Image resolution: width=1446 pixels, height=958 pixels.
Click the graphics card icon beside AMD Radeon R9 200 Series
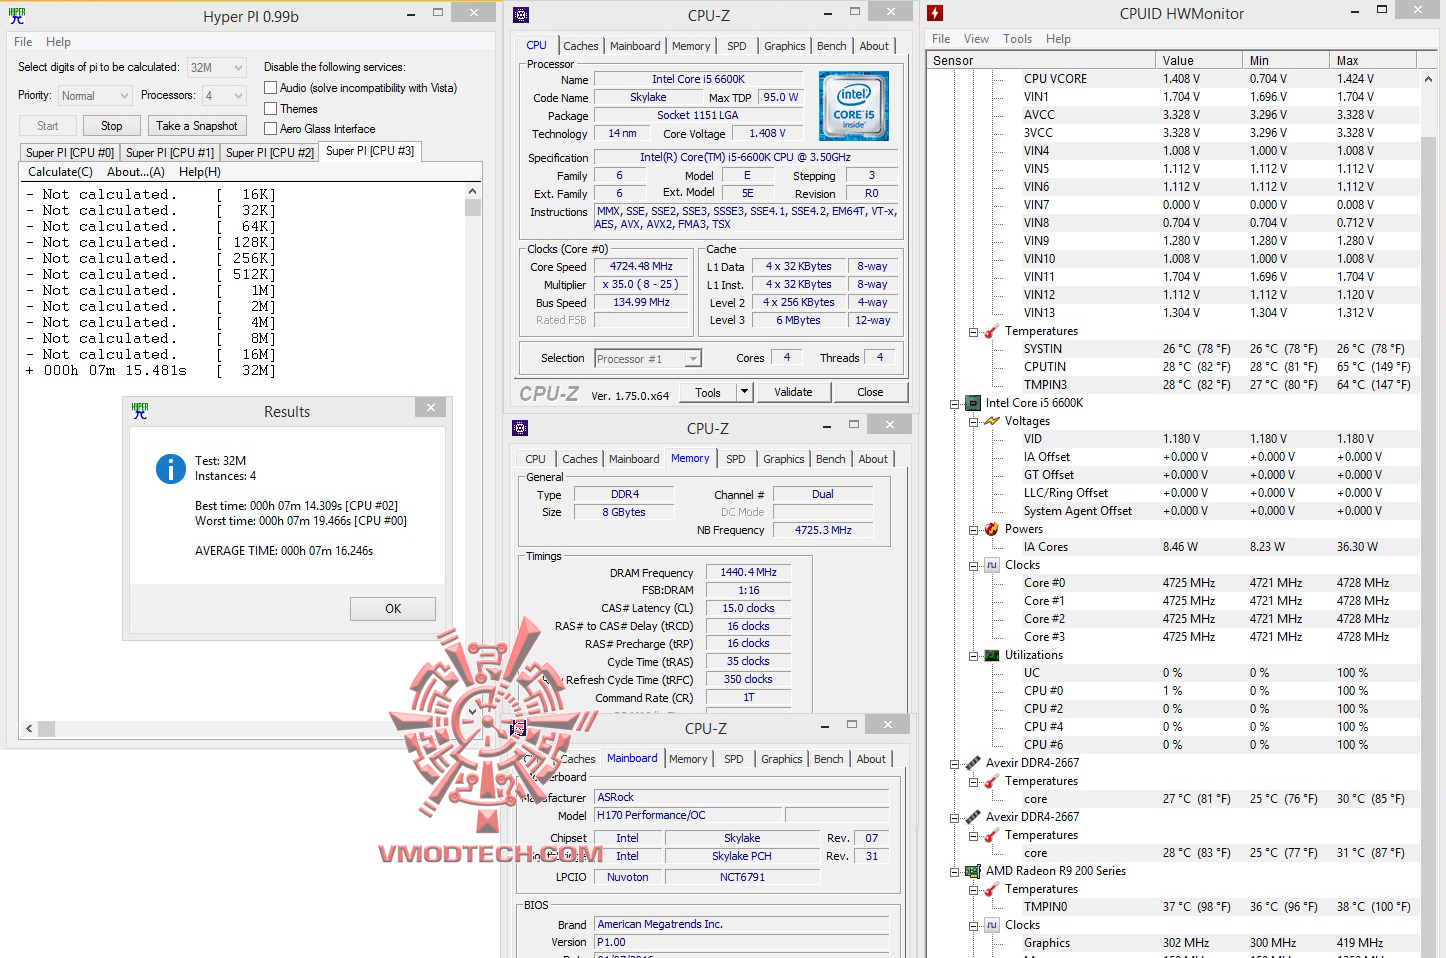[973, 871]
